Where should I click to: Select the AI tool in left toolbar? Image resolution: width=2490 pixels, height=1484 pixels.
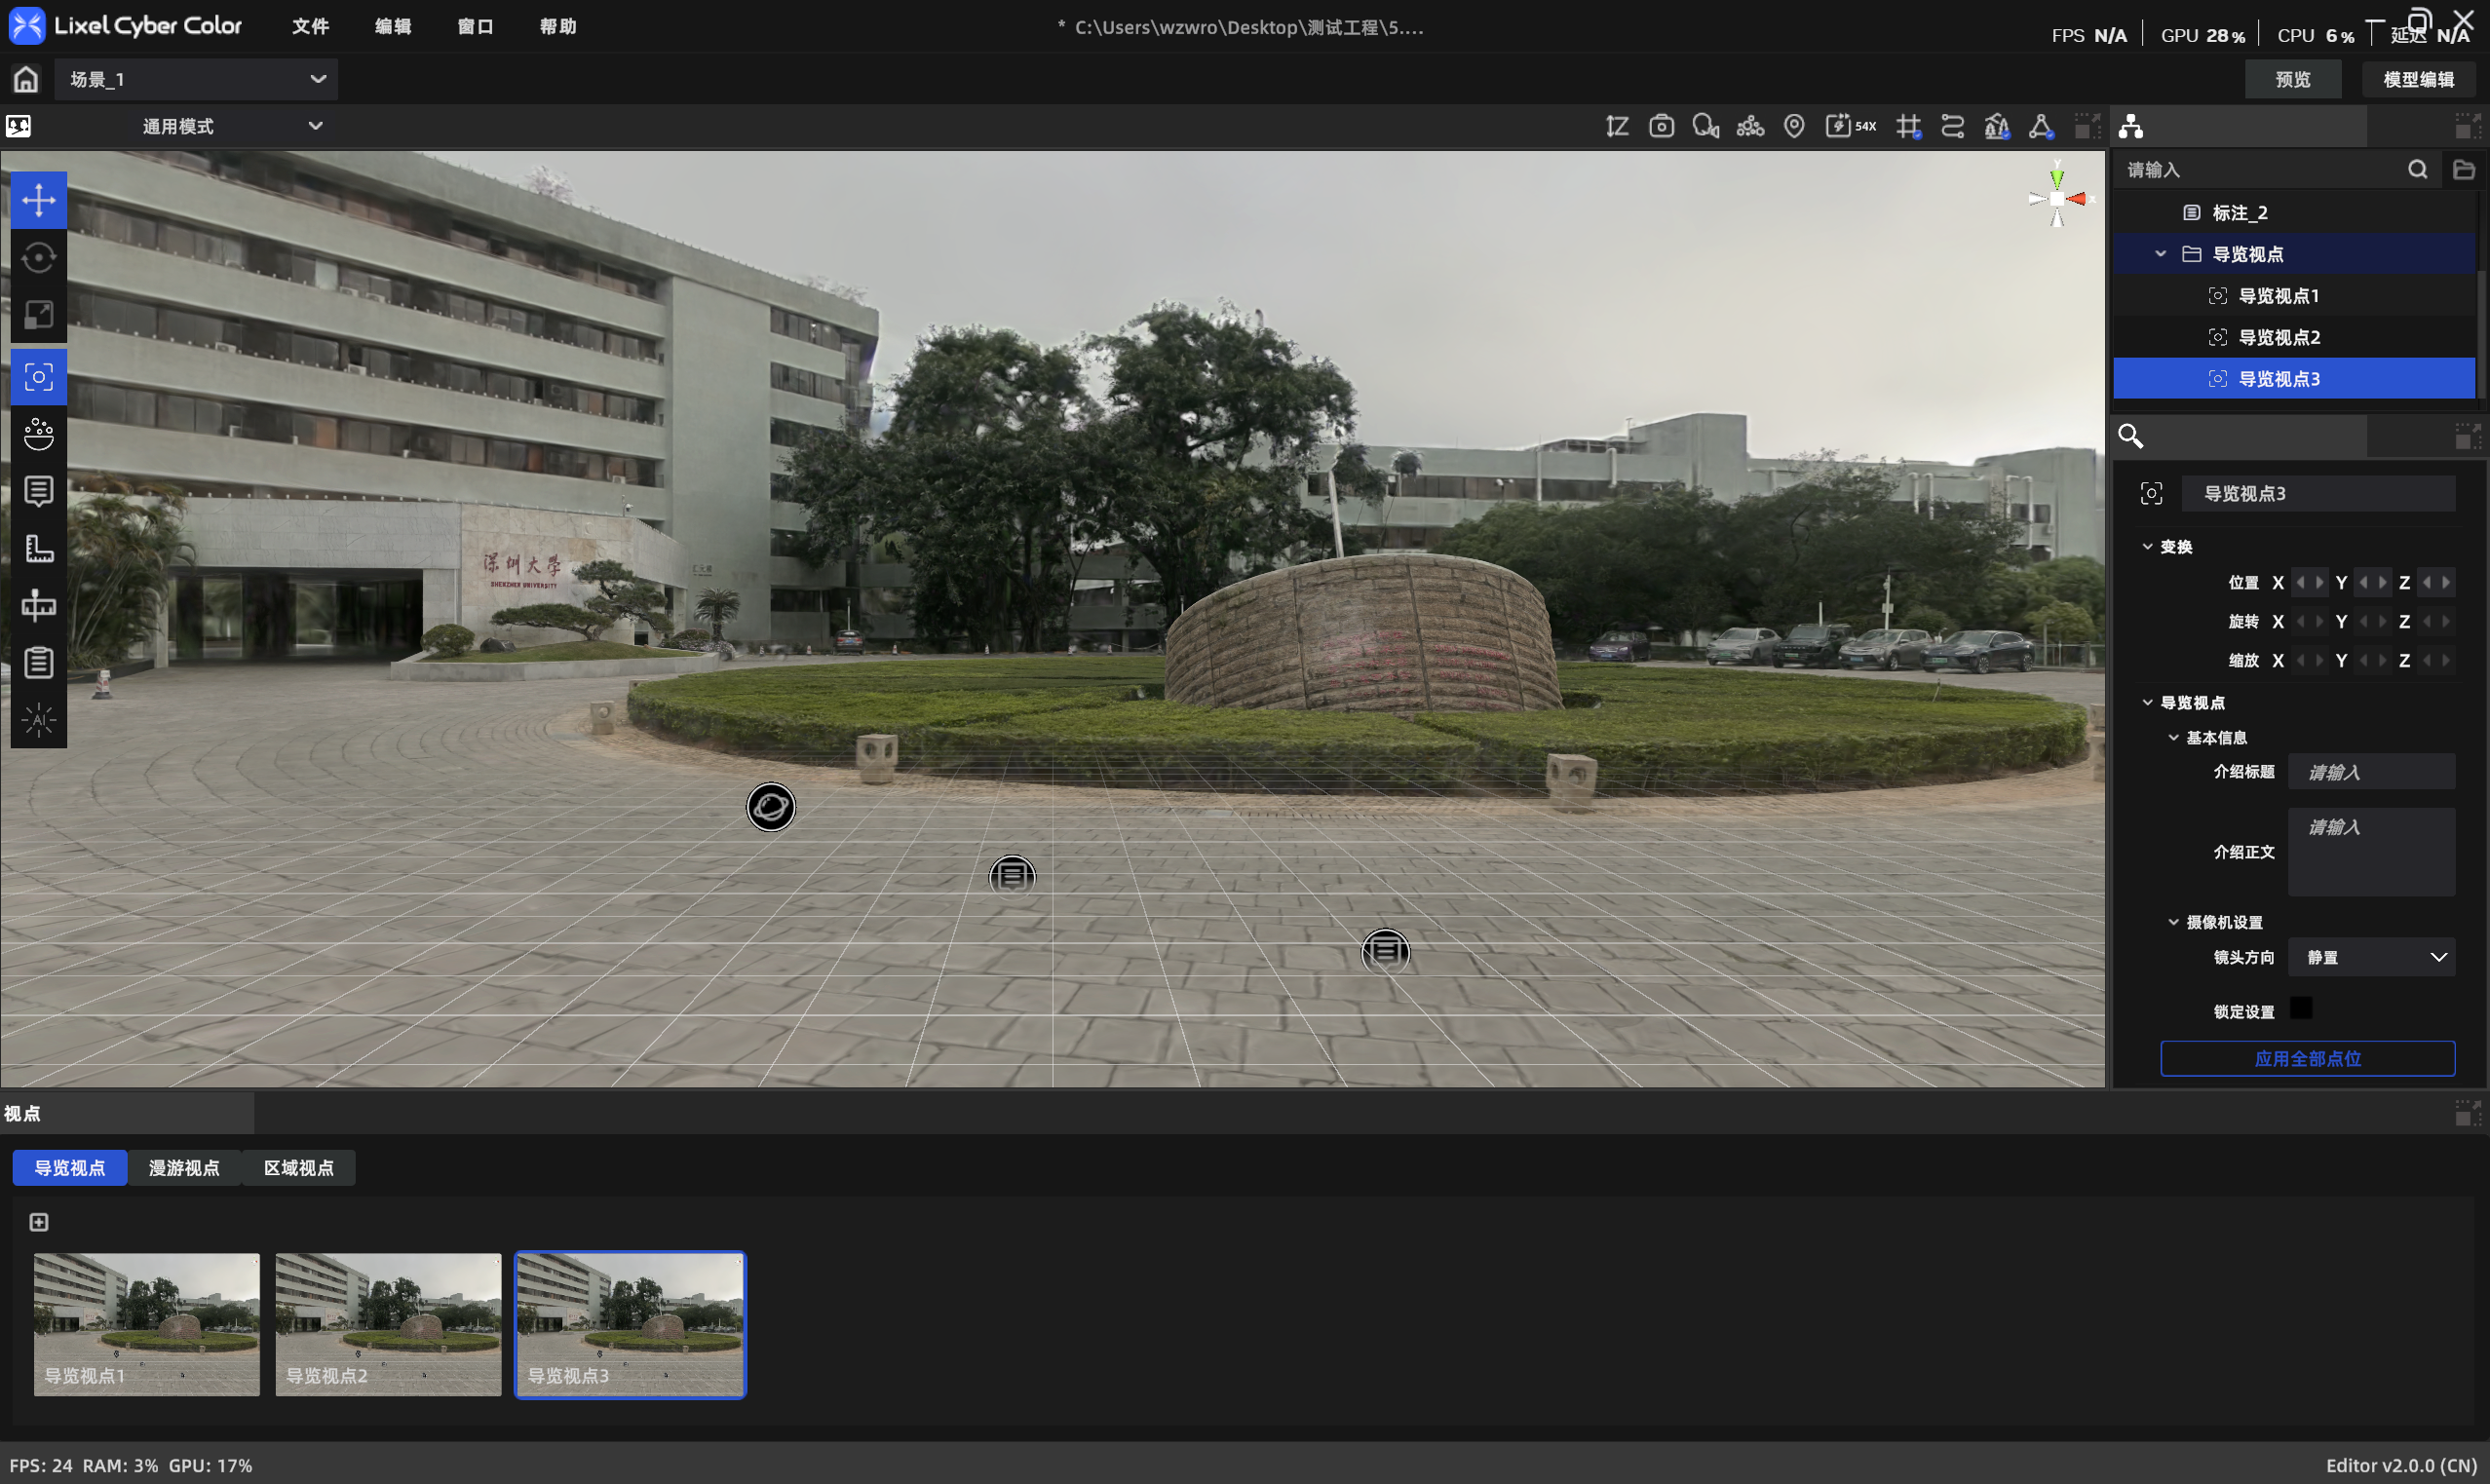tap(38, 719)
